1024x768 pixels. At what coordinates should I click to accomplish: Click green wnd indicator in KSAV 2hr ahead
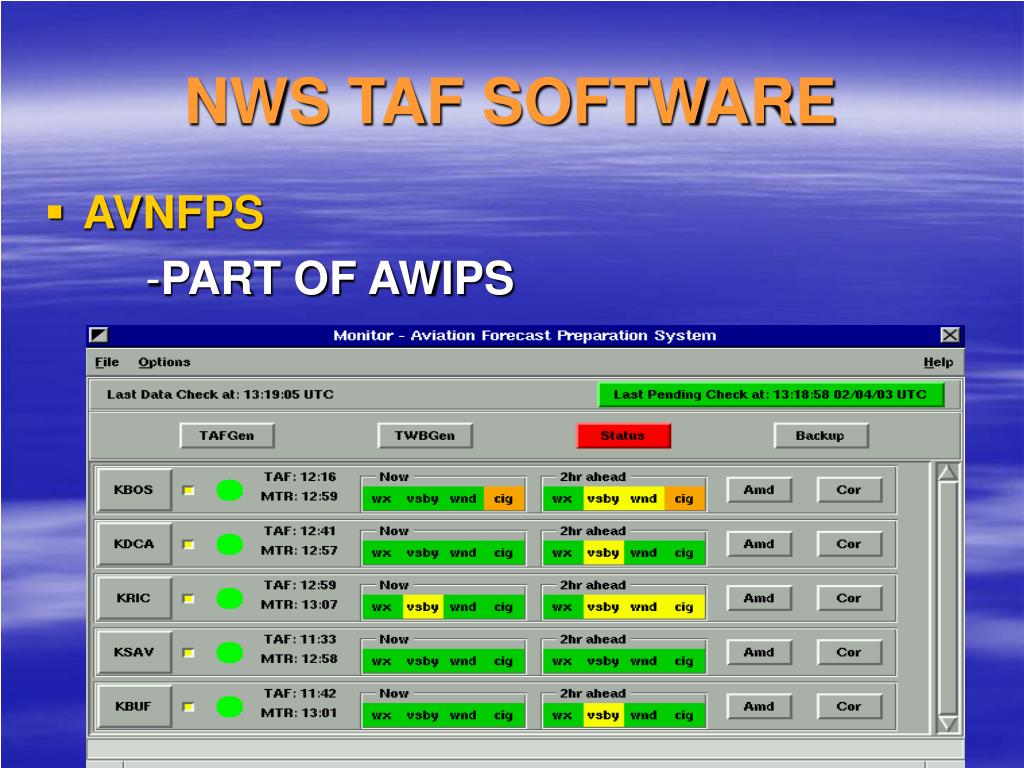(x=644, y=662)
